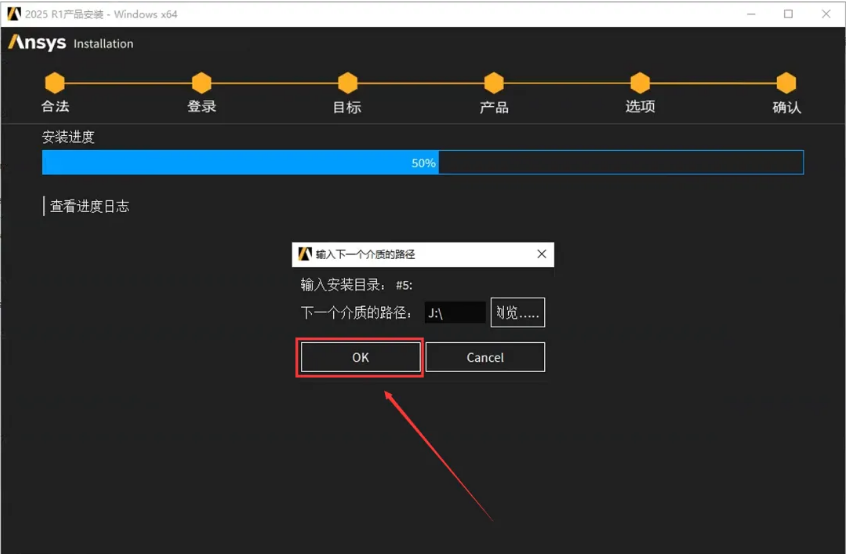Image resolution: width=848 pixels, height=554 pixels.
Task: Click the Ansys icon in title bar
Action: point(14,14)
